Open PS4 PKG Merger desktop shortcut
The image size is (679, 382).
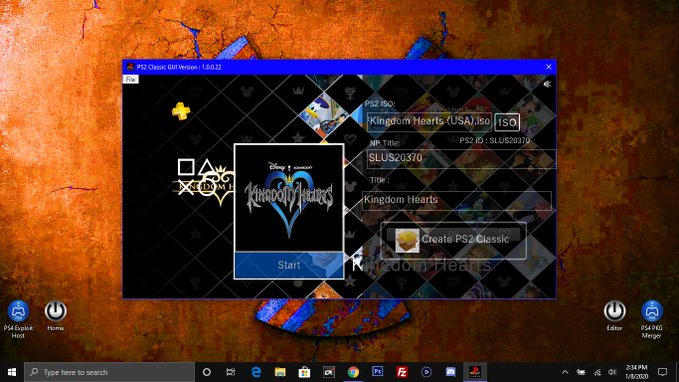tap(652, 319)
